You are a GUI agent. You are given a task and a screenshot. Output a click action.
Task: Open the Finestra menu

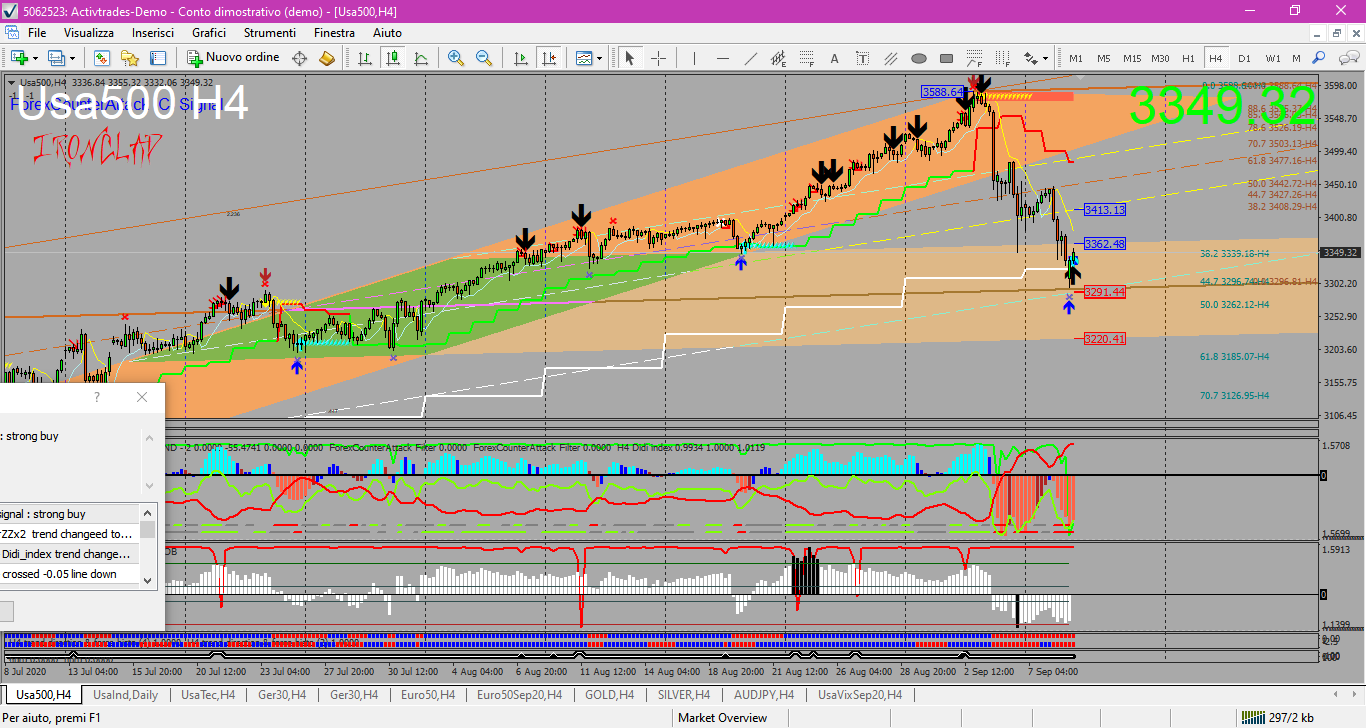click(334, 33)
